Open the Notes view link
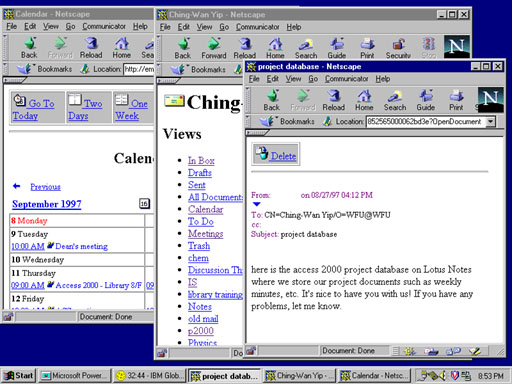512x384 pixels. point(200,306)
